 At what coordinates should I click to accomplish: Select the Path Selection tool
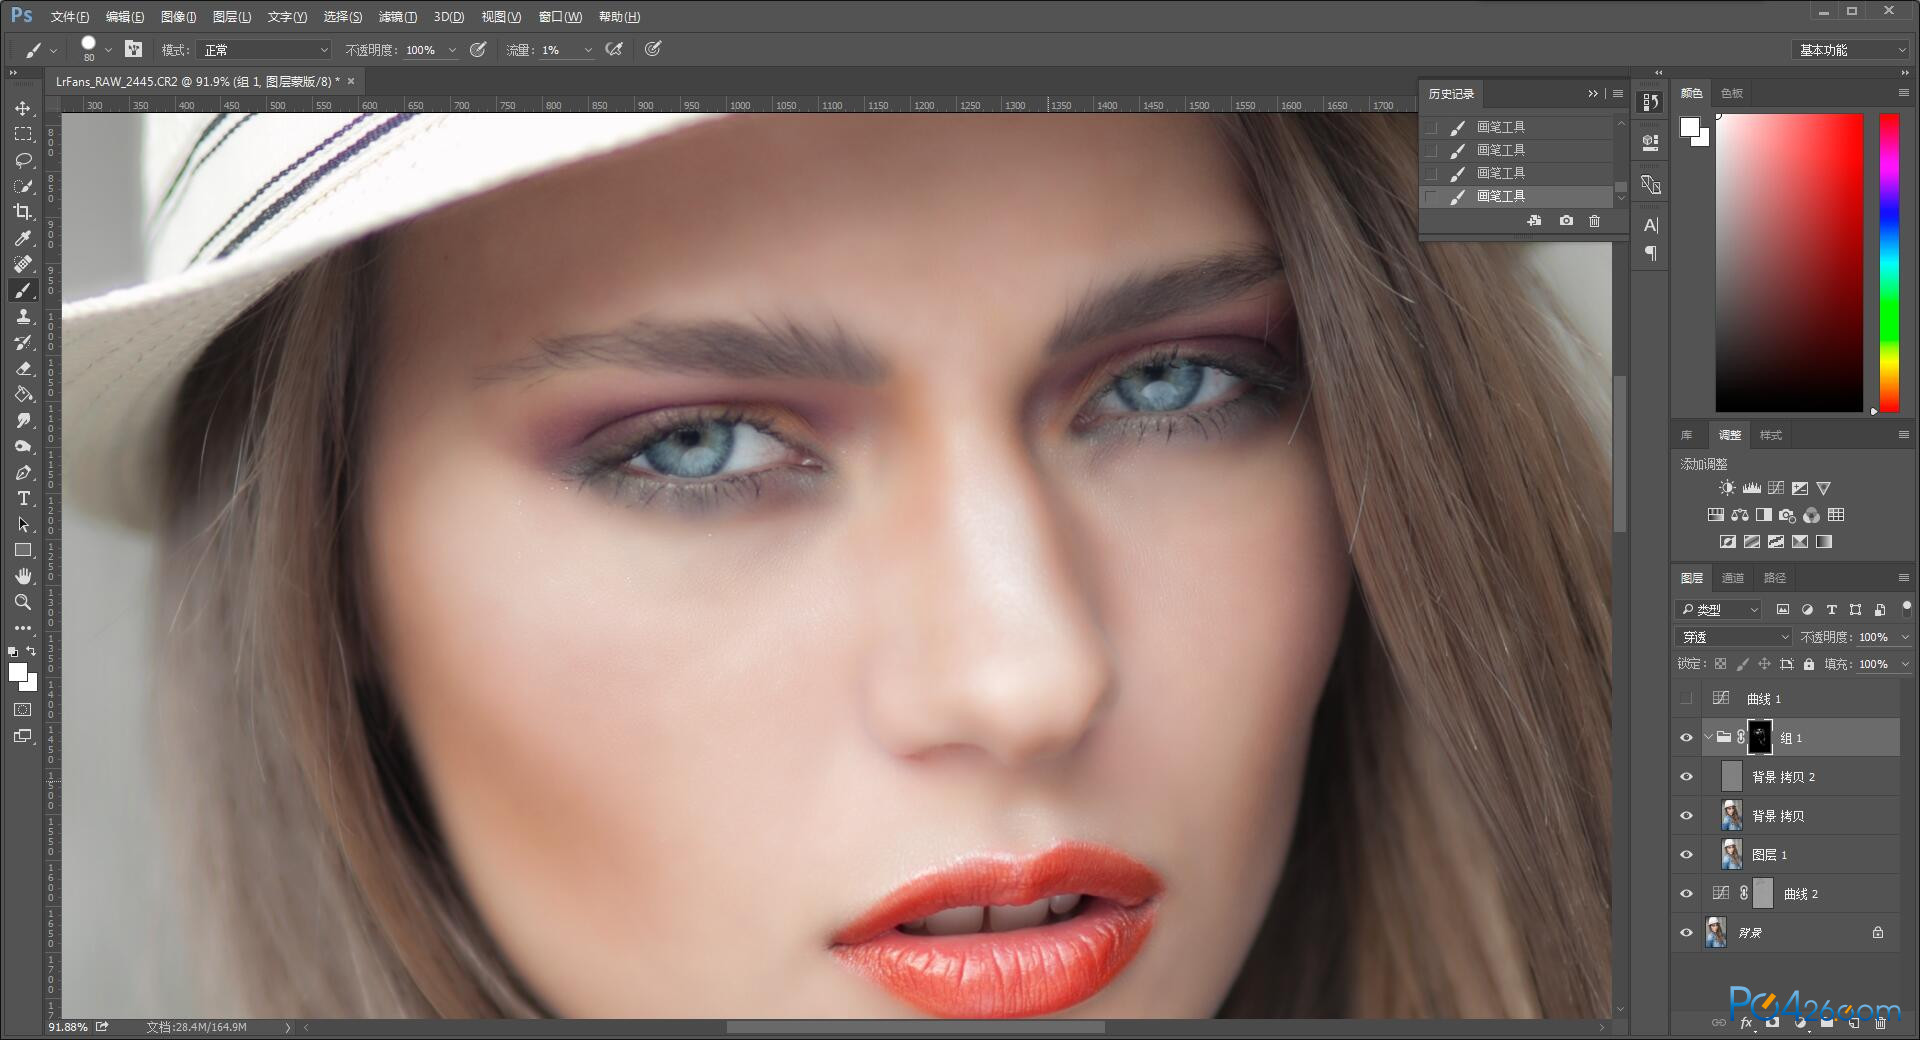[x=23, y=524]
